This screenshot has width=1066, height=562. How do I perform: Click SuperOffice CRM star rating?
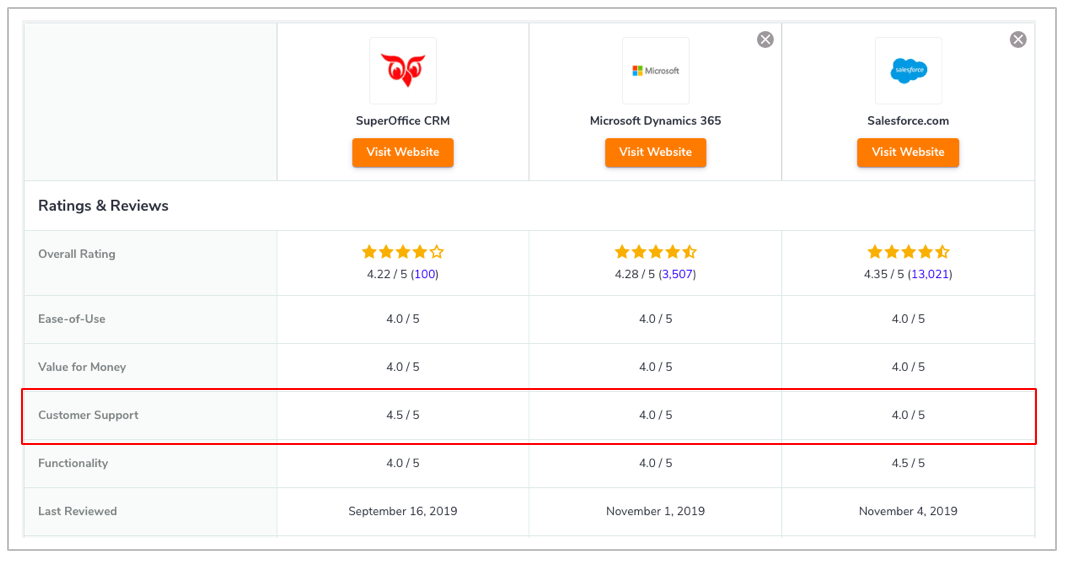[403, 252]
